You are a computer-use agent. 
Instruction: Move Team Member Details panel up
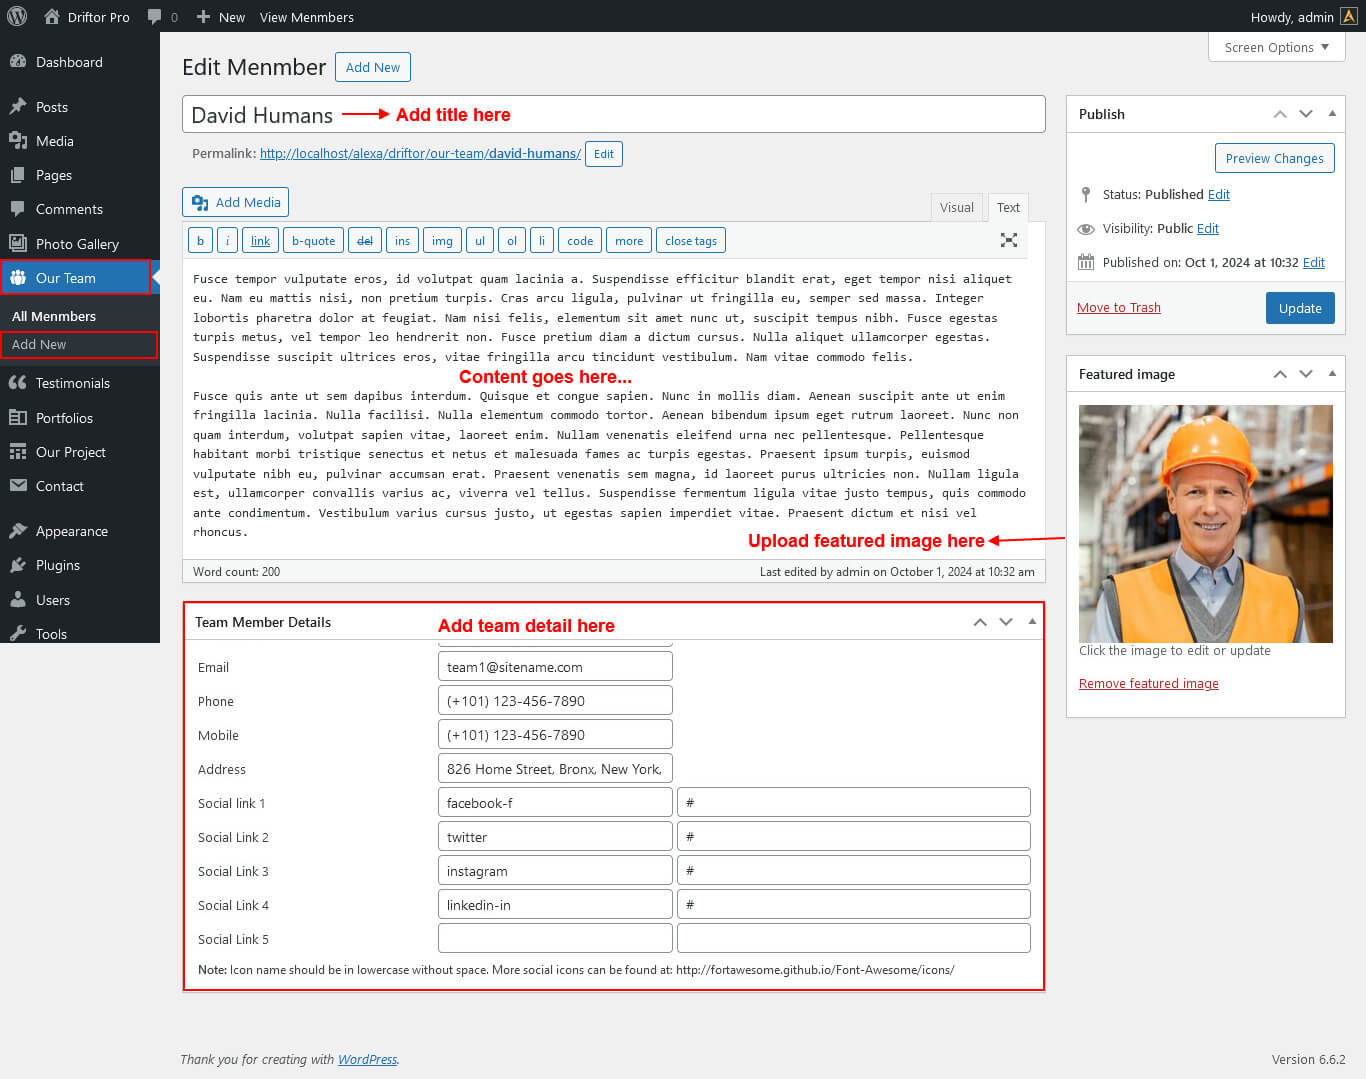980,622
